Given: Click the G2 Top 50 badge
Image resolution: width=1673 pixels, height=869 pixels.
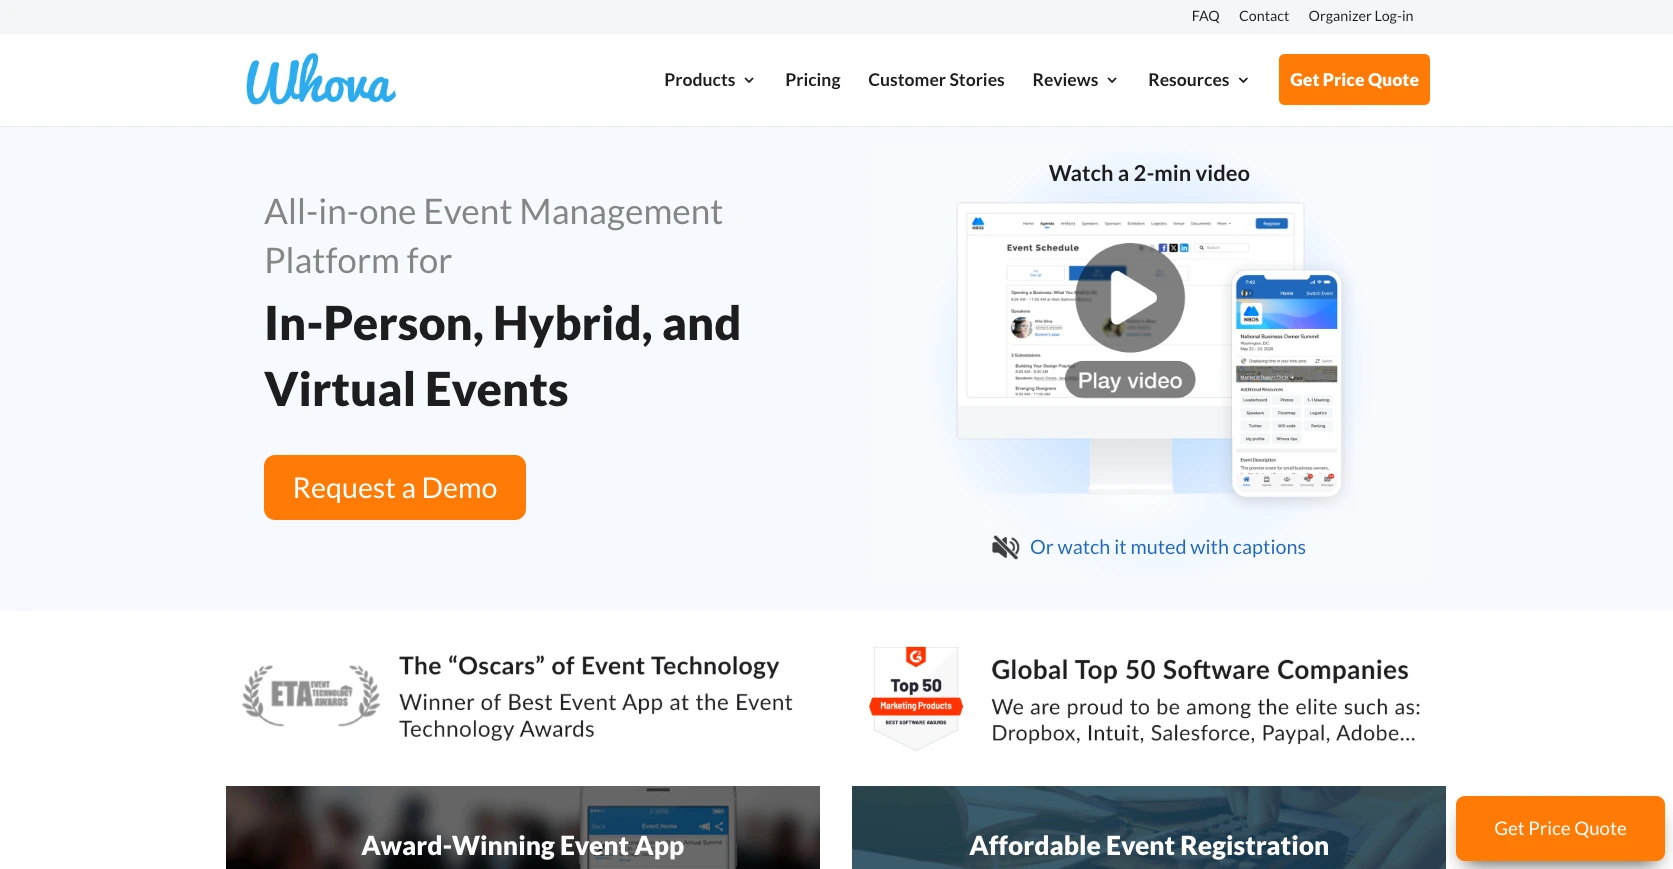Looking at the screenshot, I should 916,697.
